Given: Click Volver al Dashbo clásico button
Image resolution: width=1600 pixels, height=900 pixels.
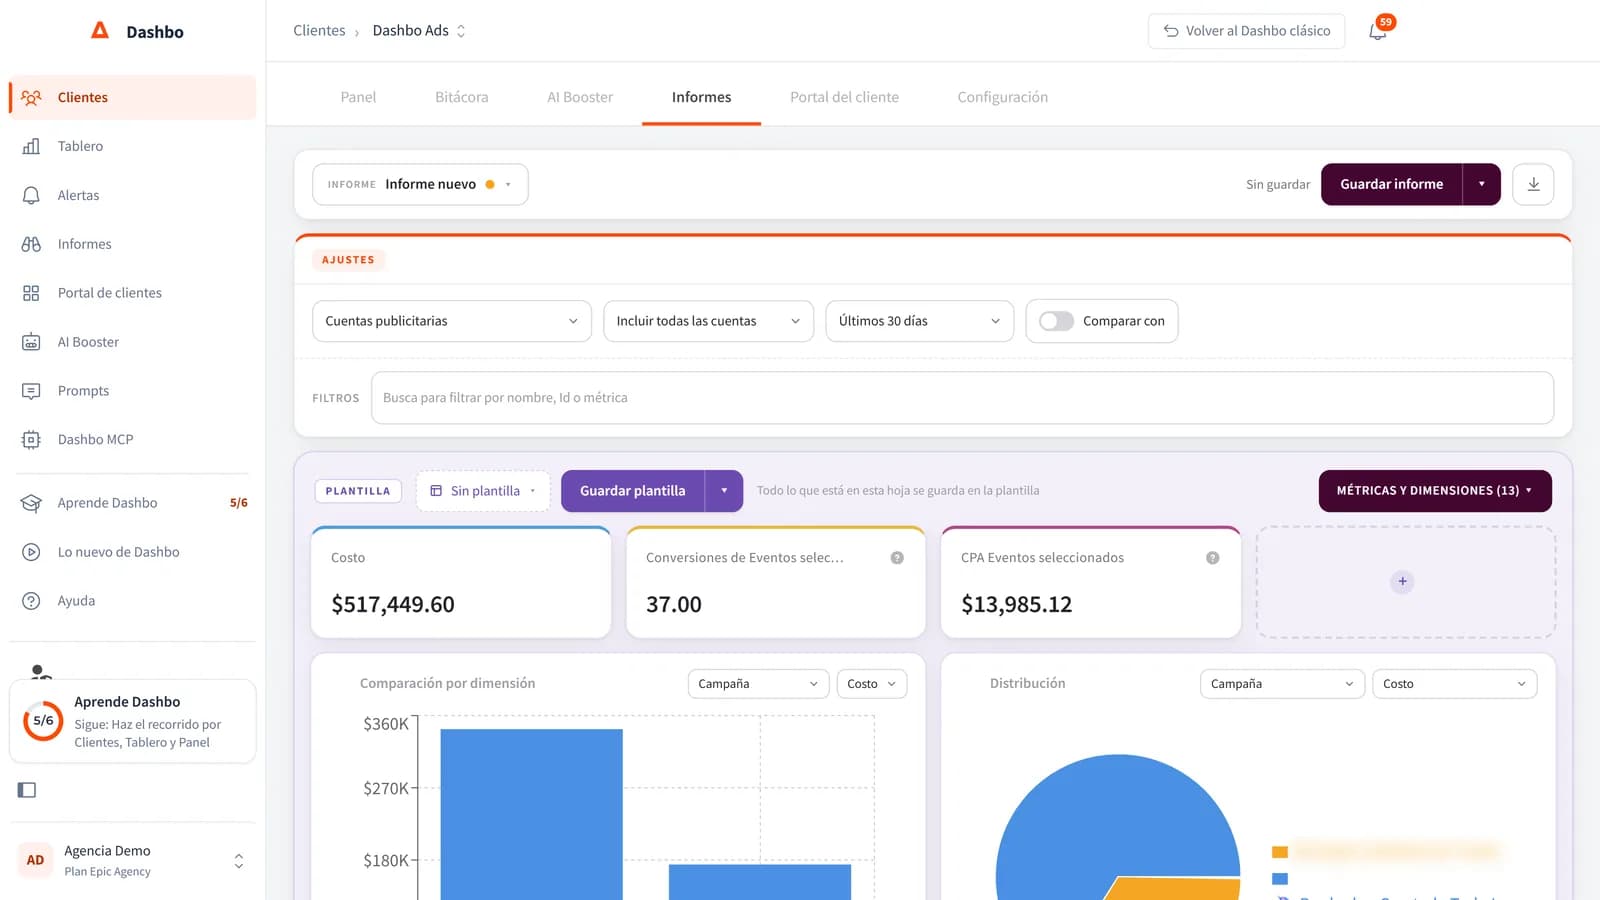Looking at the screenshot, I should 1246,31.
